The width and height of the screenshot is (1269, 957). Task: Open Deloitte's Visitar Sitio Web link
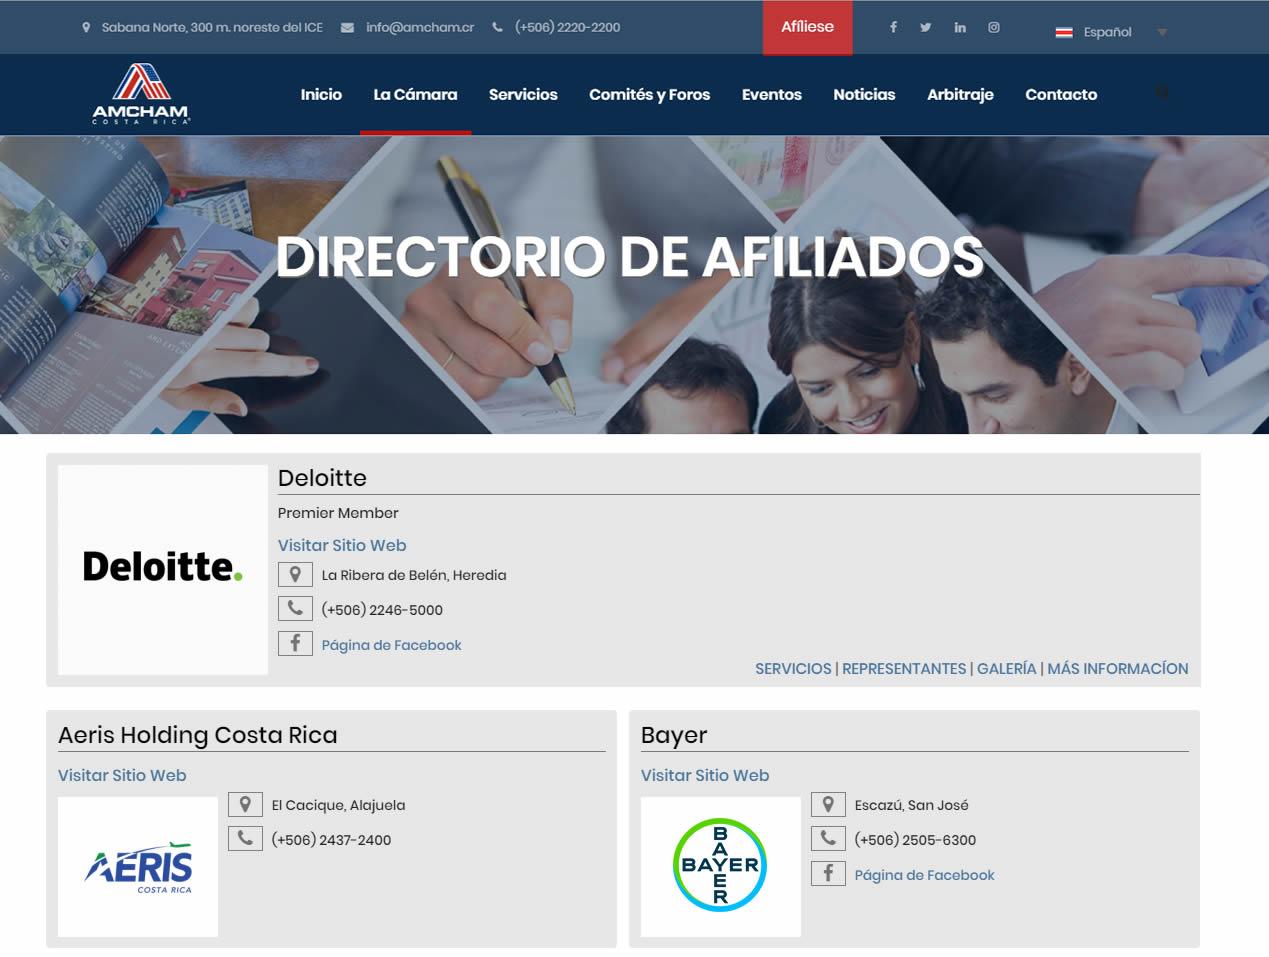click(x=341, y=545)
